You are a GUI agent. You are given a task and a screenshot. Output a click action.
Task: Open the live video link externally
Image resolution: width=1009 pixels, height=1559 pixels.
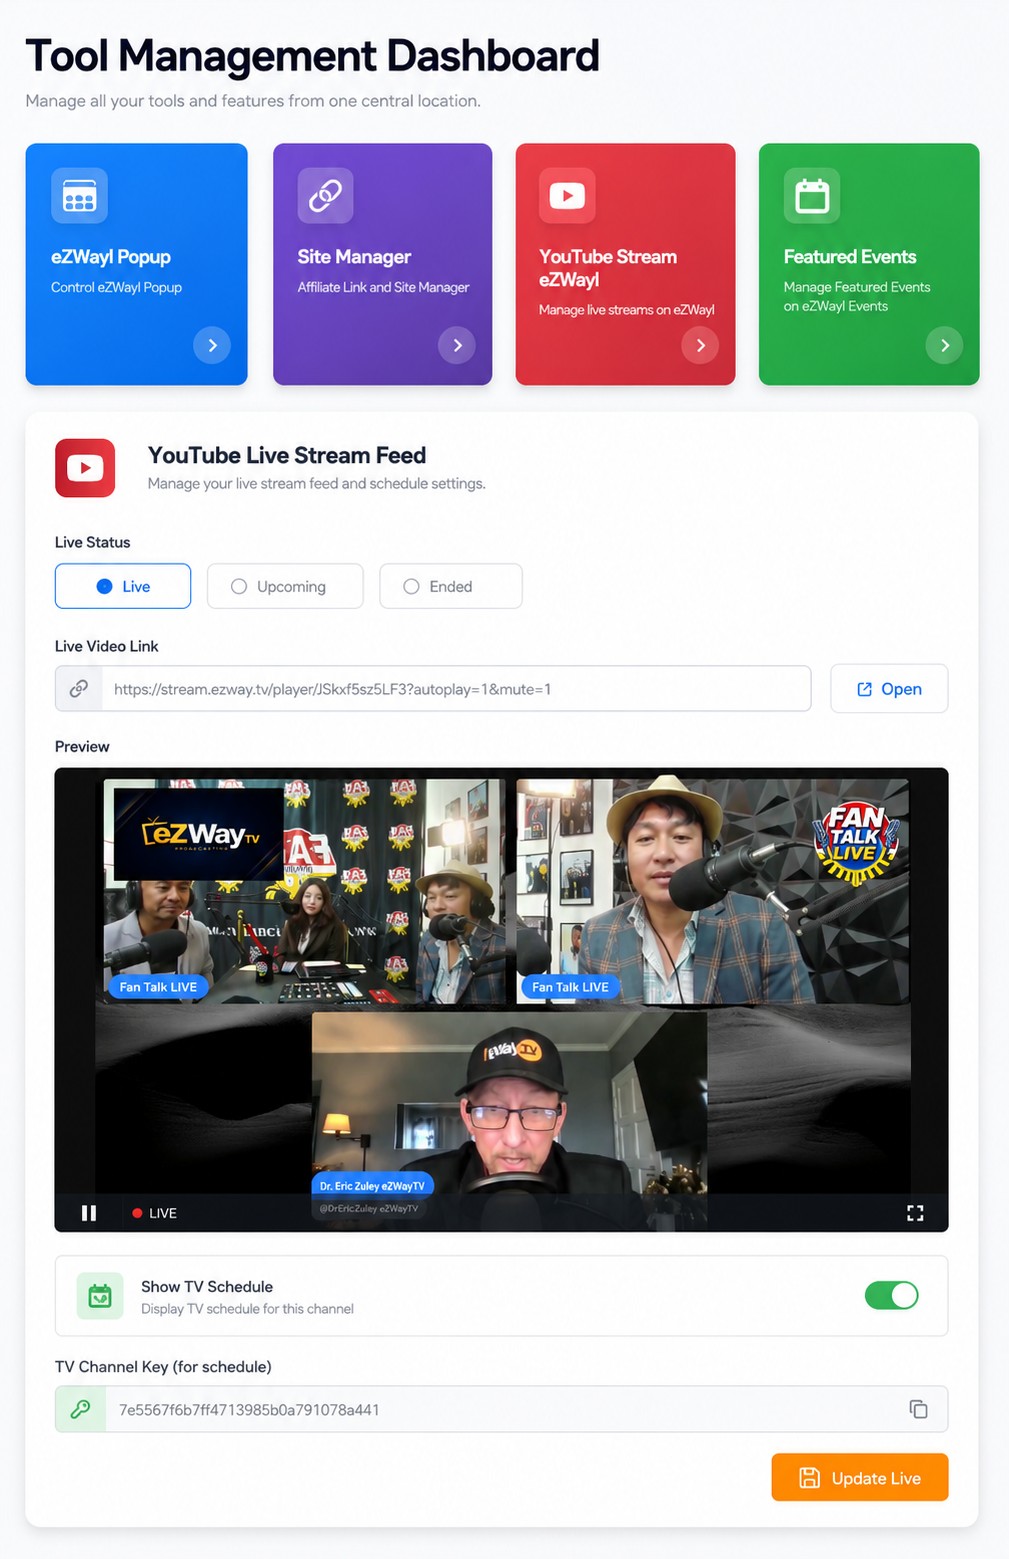pyautogui.click(x=889, y=689)
